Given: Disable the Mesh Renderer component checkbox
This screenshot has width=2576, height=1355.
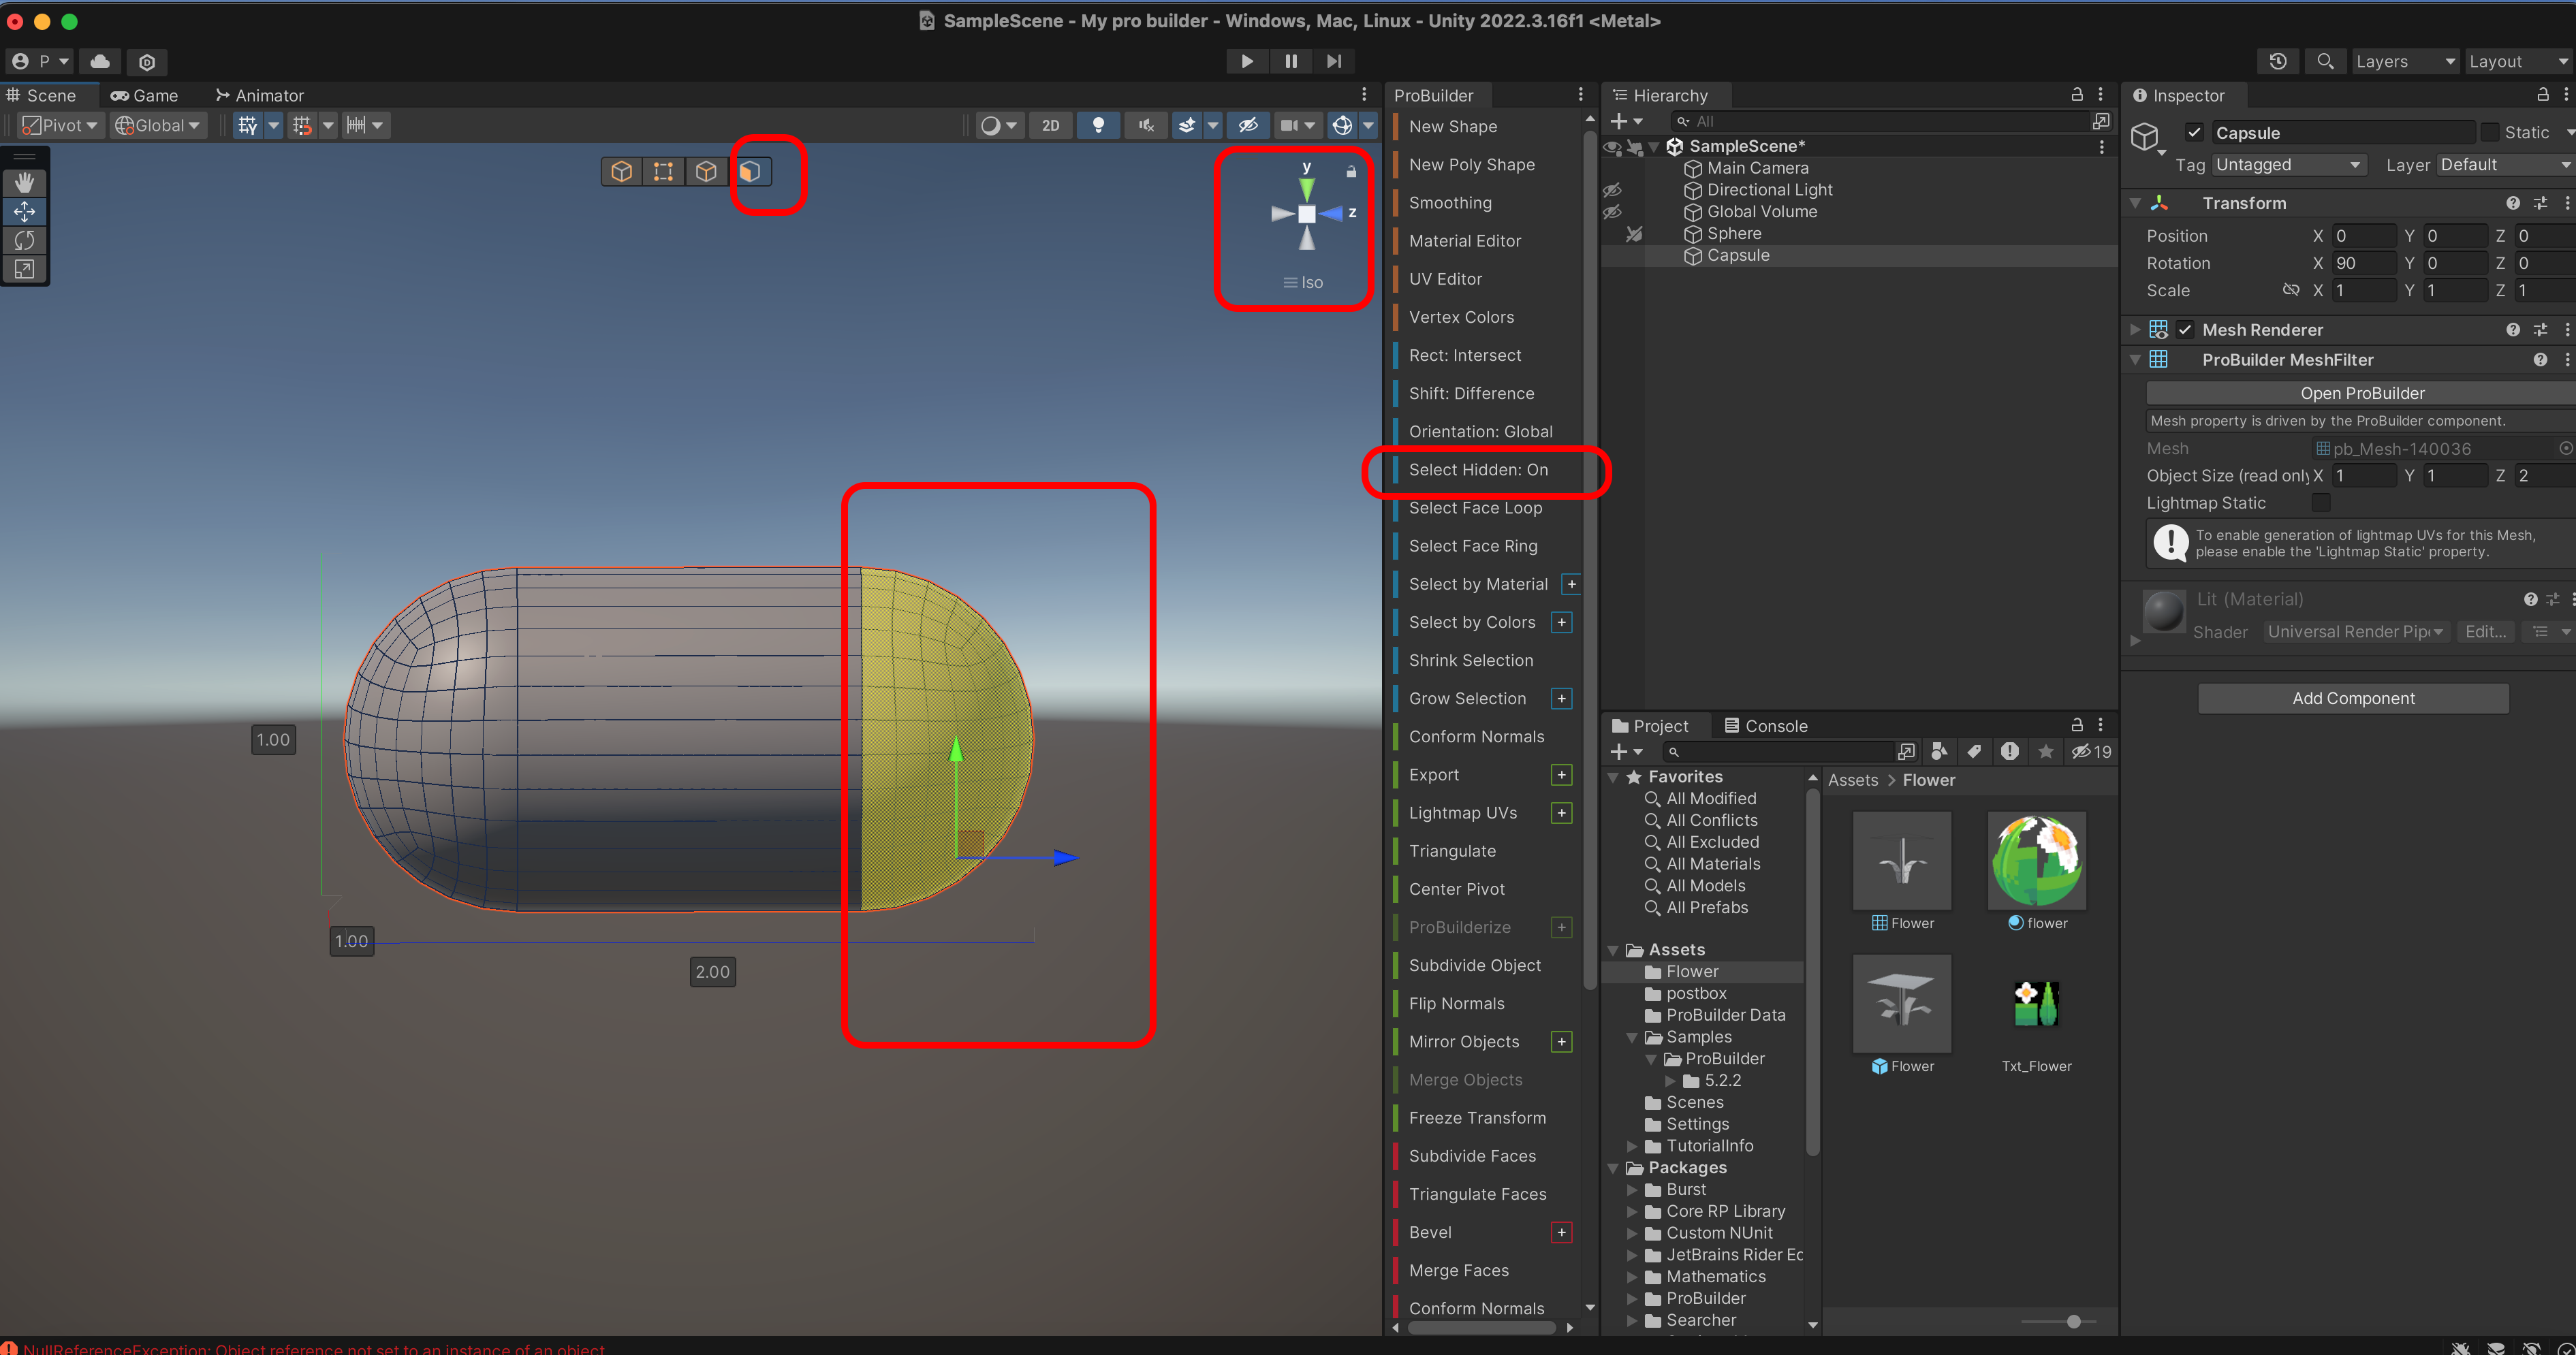Looking at the screenshot, I should [2185, 329].
